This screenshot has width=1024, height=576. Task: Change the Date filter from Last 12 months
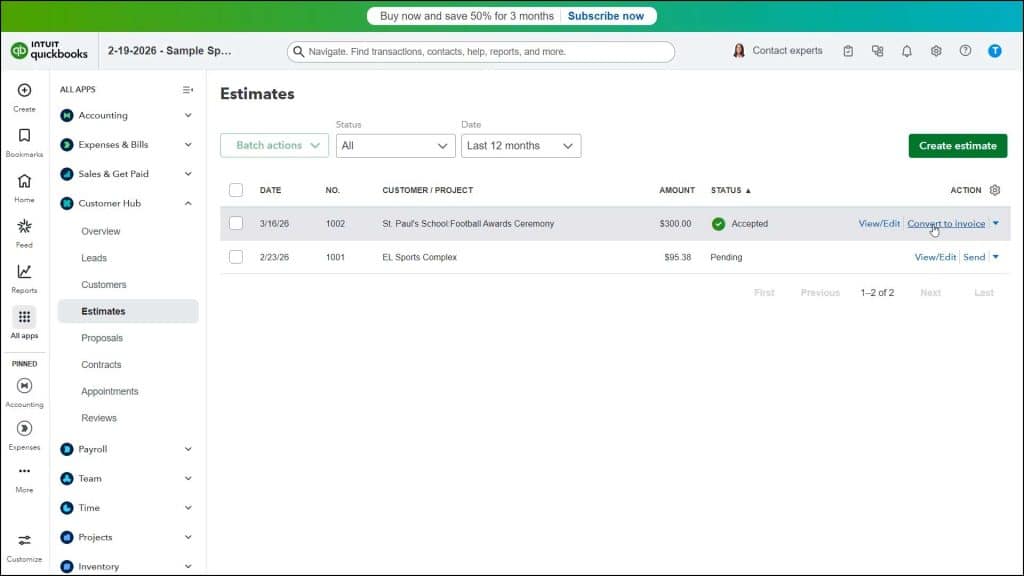pos(522,145)
